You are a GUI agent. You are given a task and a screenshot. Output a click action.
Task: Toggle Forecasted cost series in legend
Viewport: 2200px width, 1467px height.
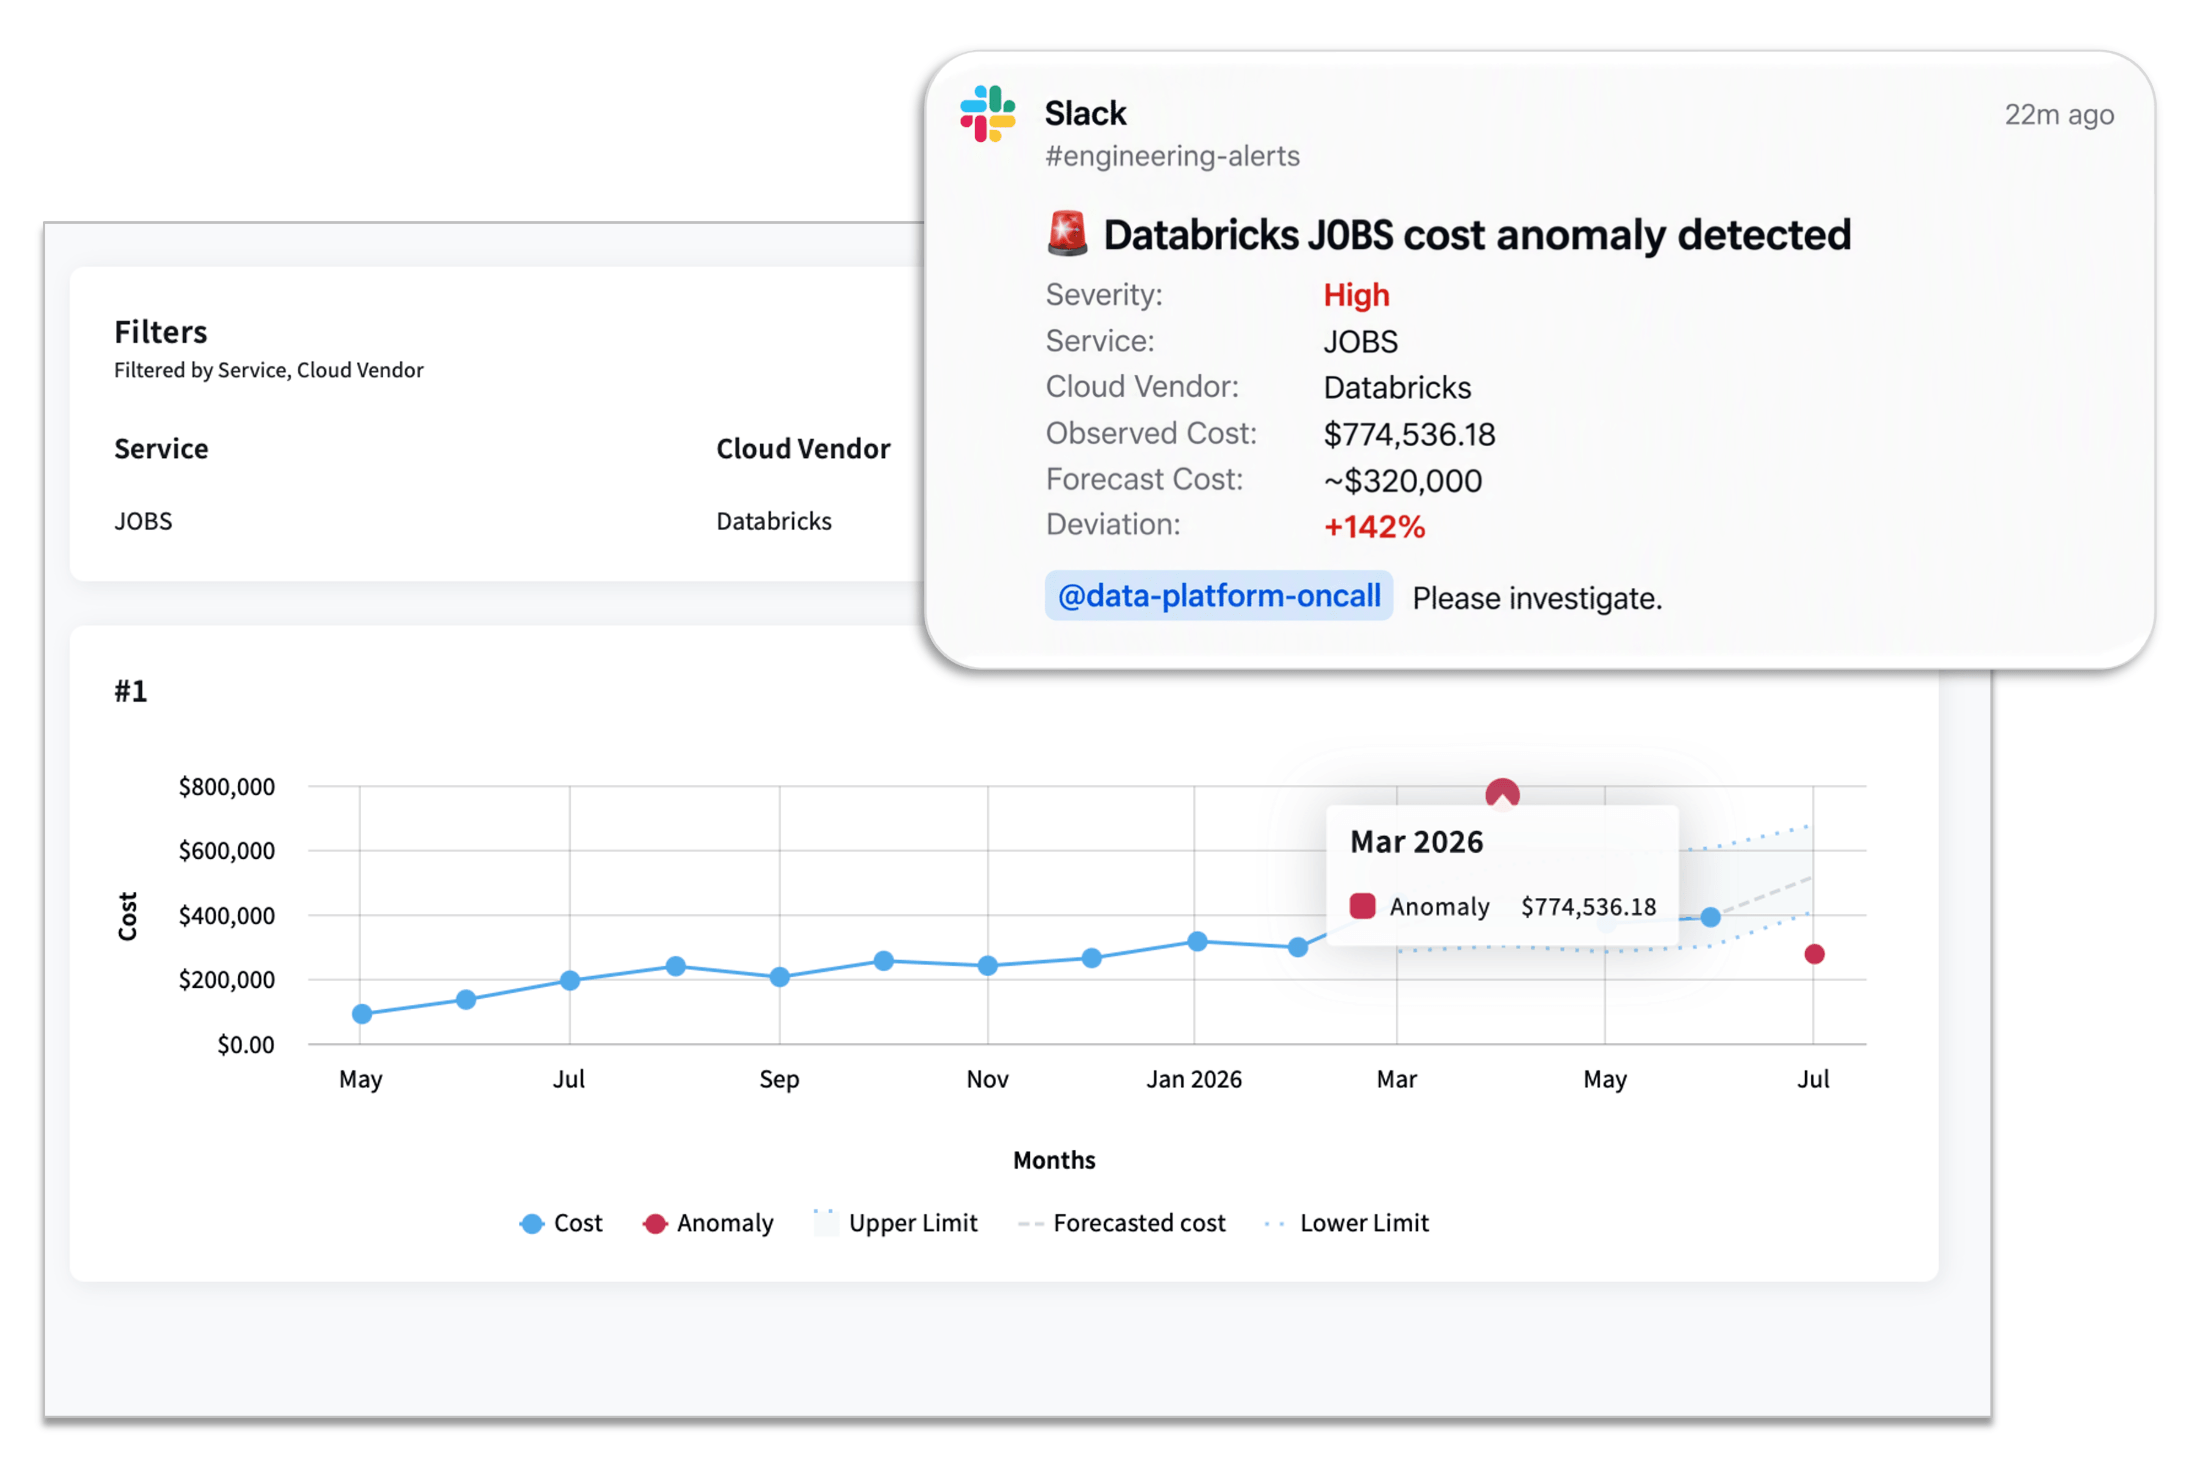pyautogui.click(x=1122, y=1223)
